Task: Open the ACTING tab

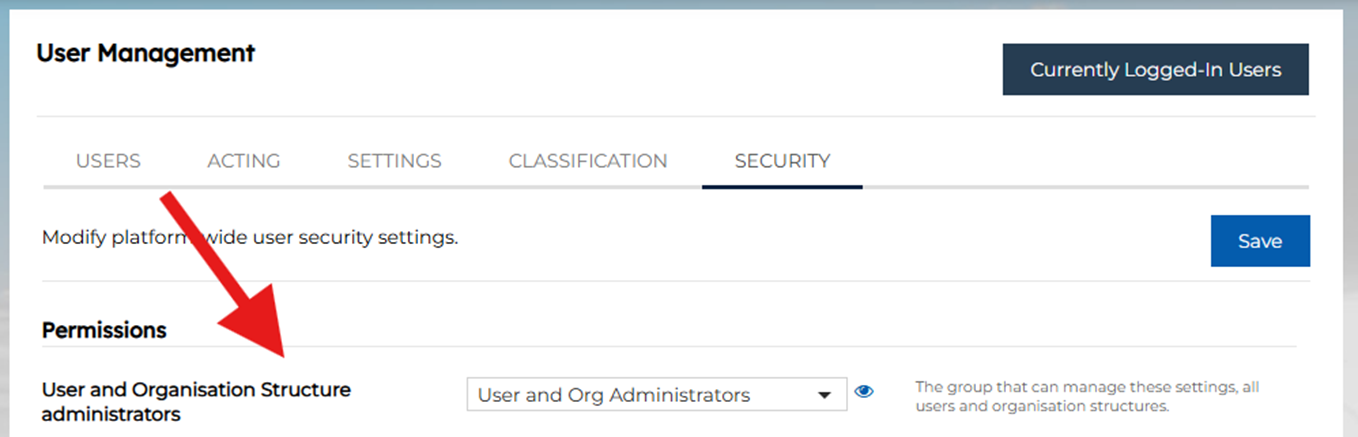Action: [x=243, y=161]
